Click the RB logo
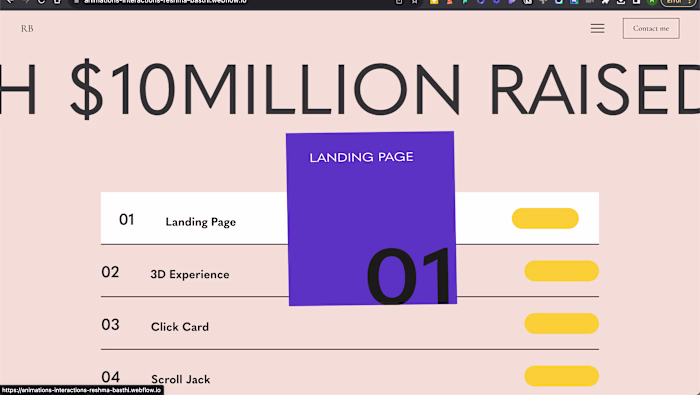Image resolution: width=700 pixels, height=395 pixels. pos(27,29)
